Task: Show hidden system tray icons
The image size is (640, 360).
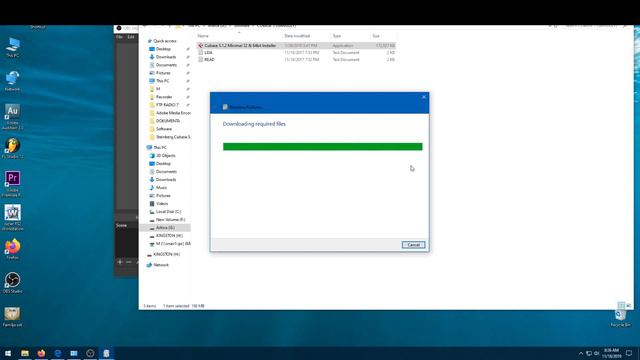Action: tap(581, 353)
